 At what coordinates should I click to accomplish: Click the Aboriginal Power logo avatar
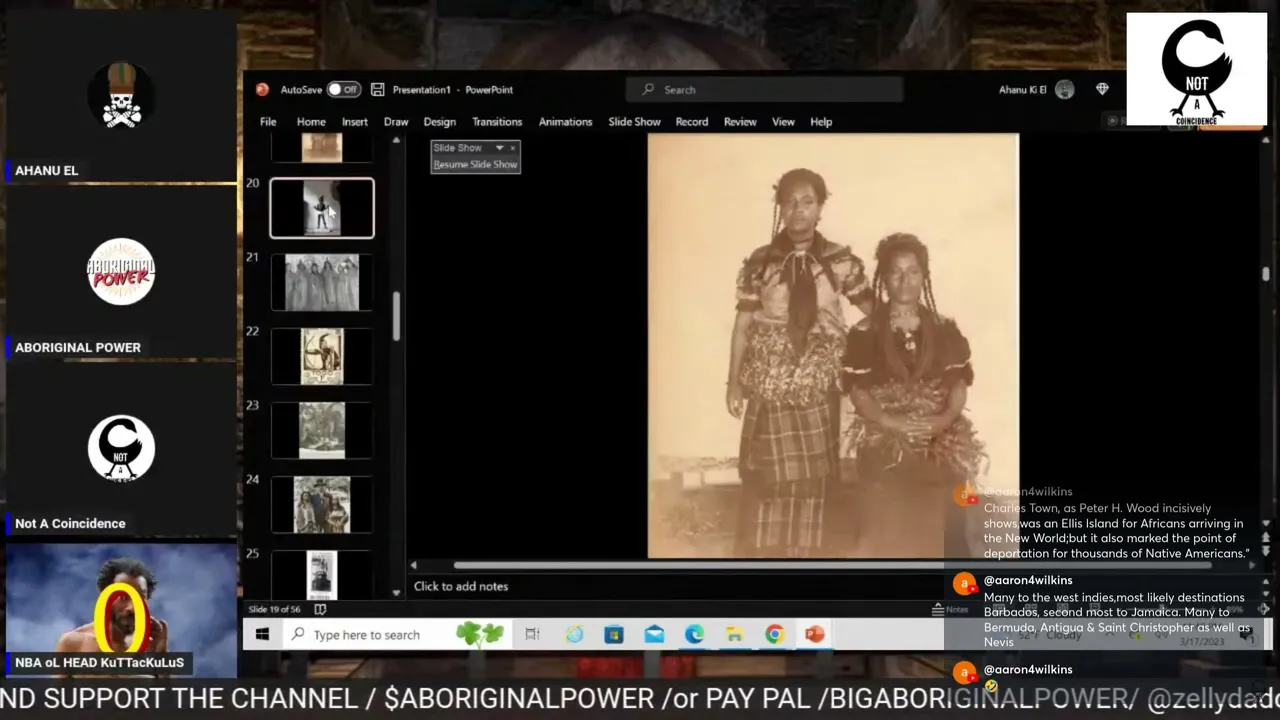click(x=121, y=272)
